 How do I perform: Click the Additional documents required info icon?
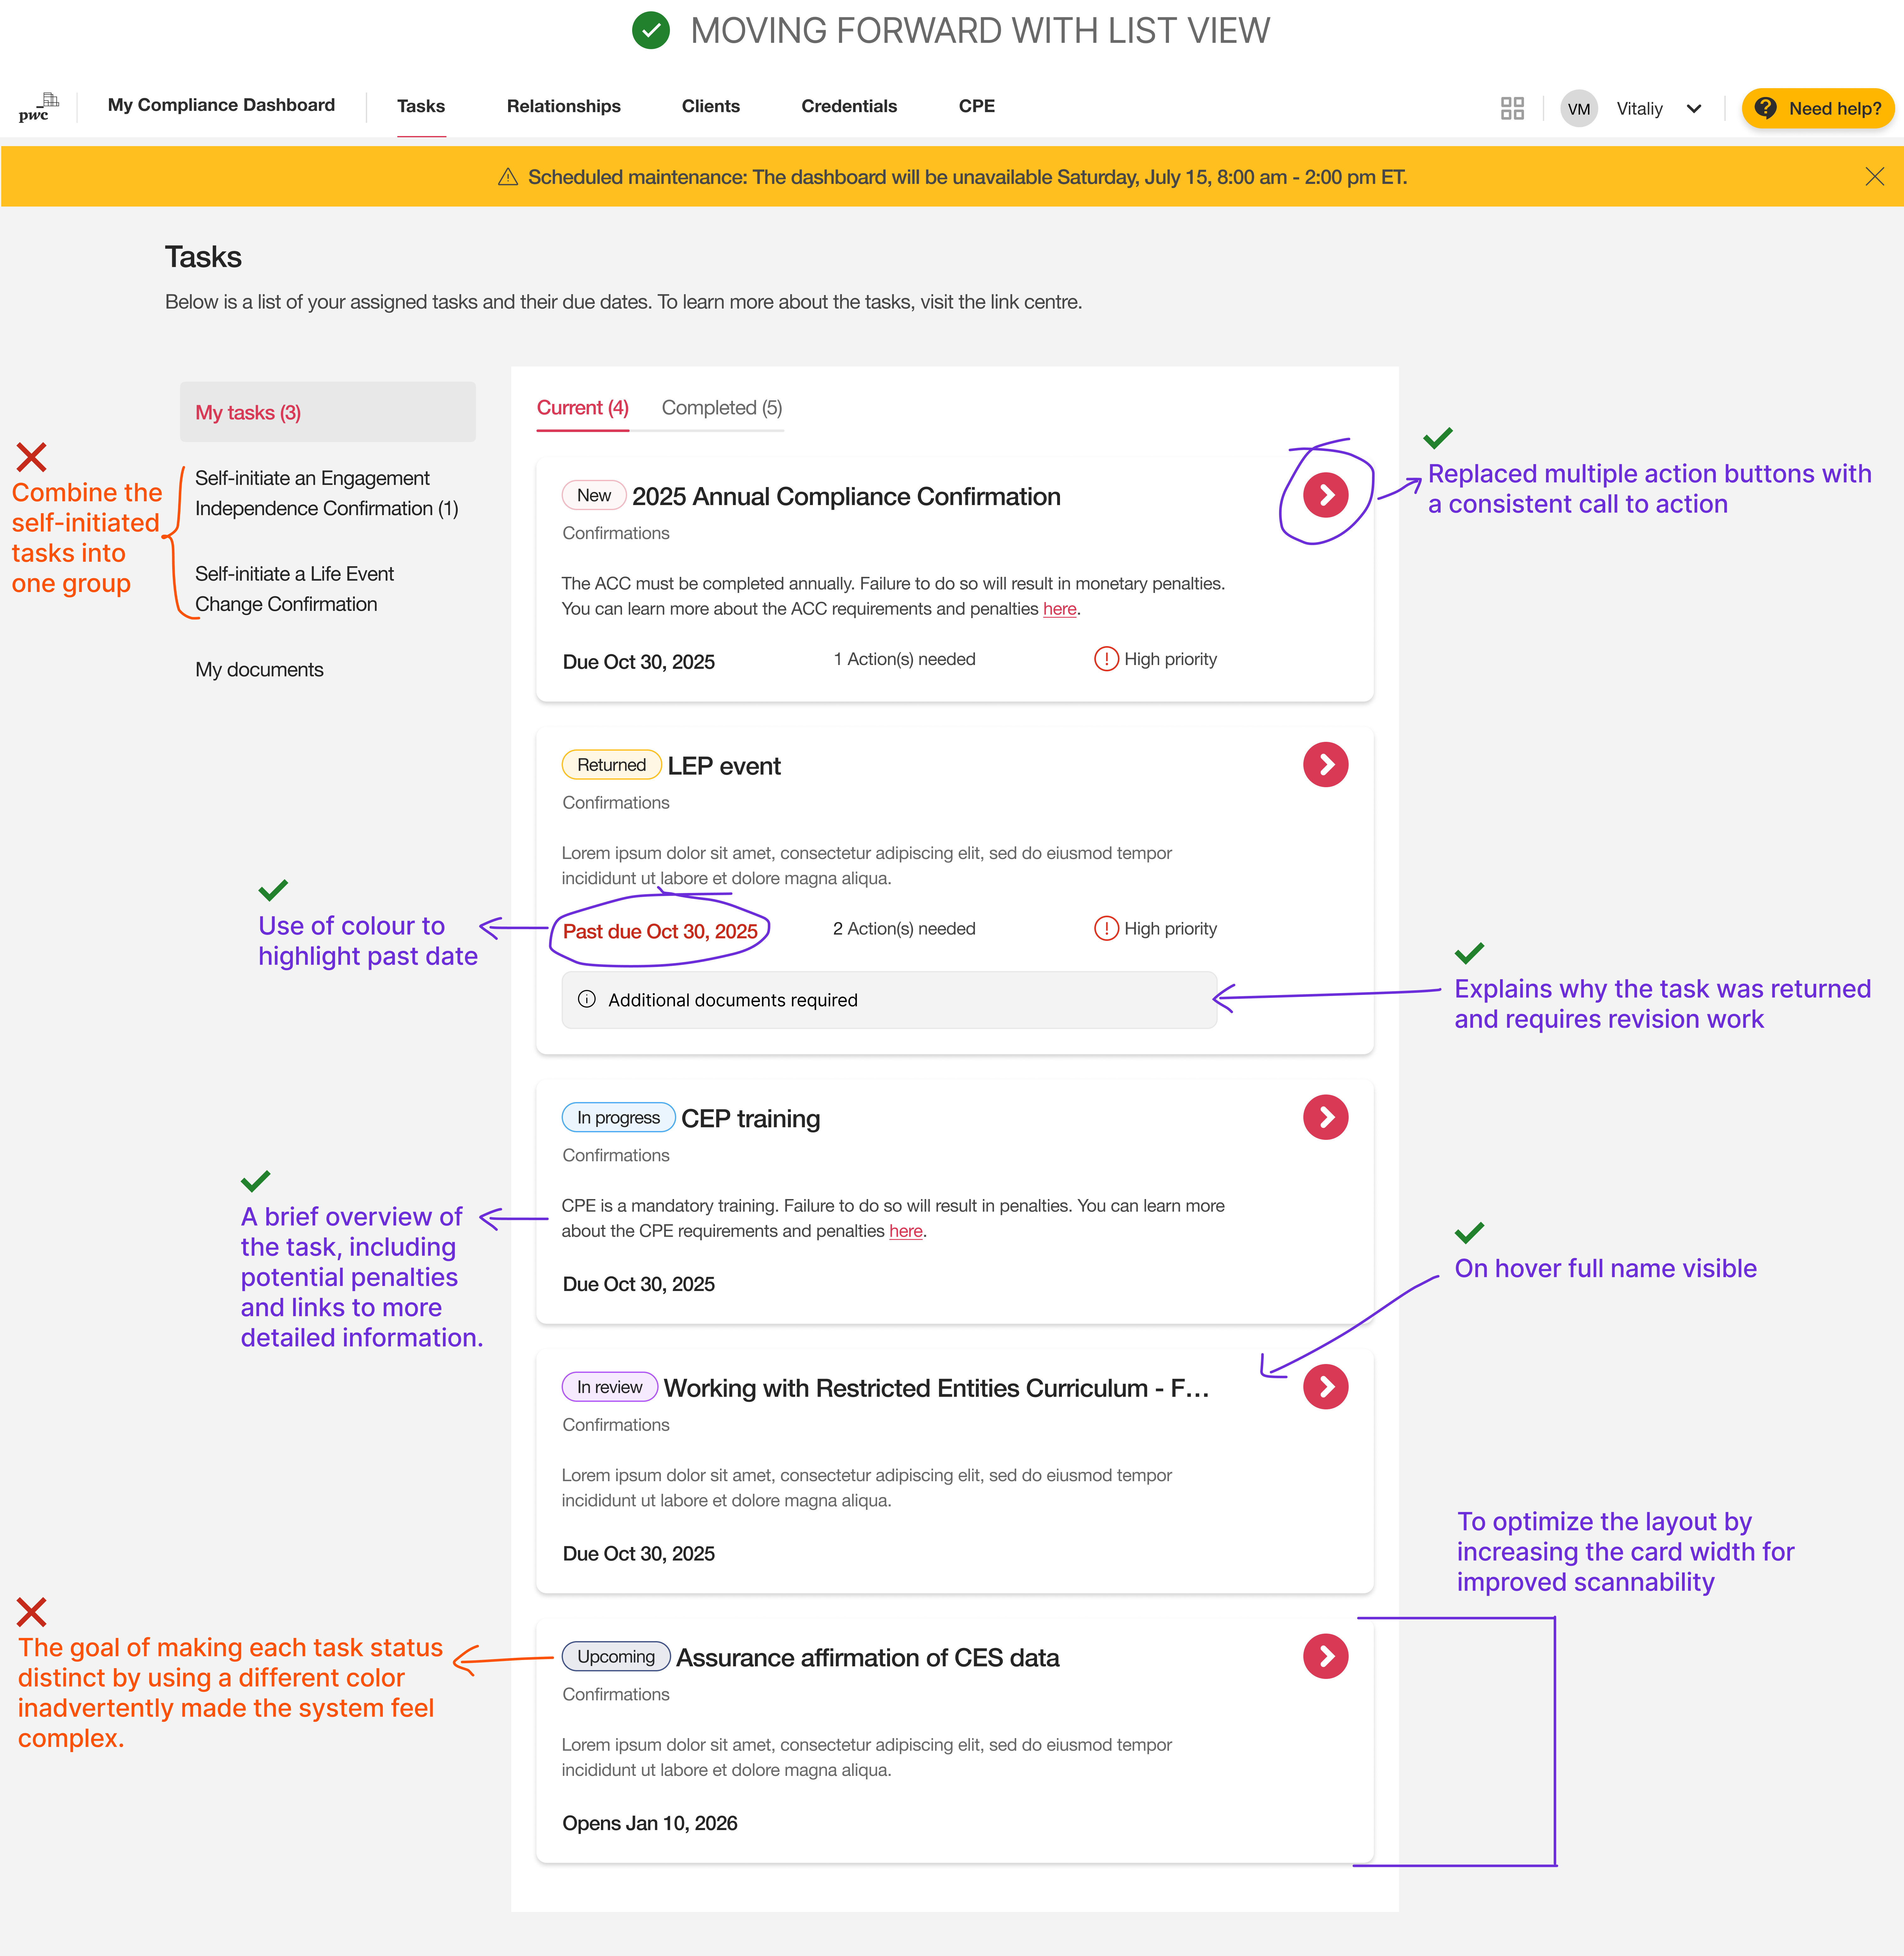pos(587,999)
